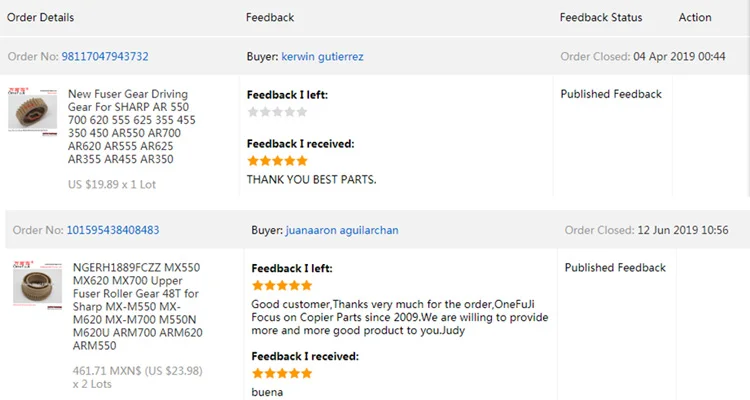This screenshot has width=750, height=400.
Task: Click five-star rating above buena comment
Action: pos(282,374)
